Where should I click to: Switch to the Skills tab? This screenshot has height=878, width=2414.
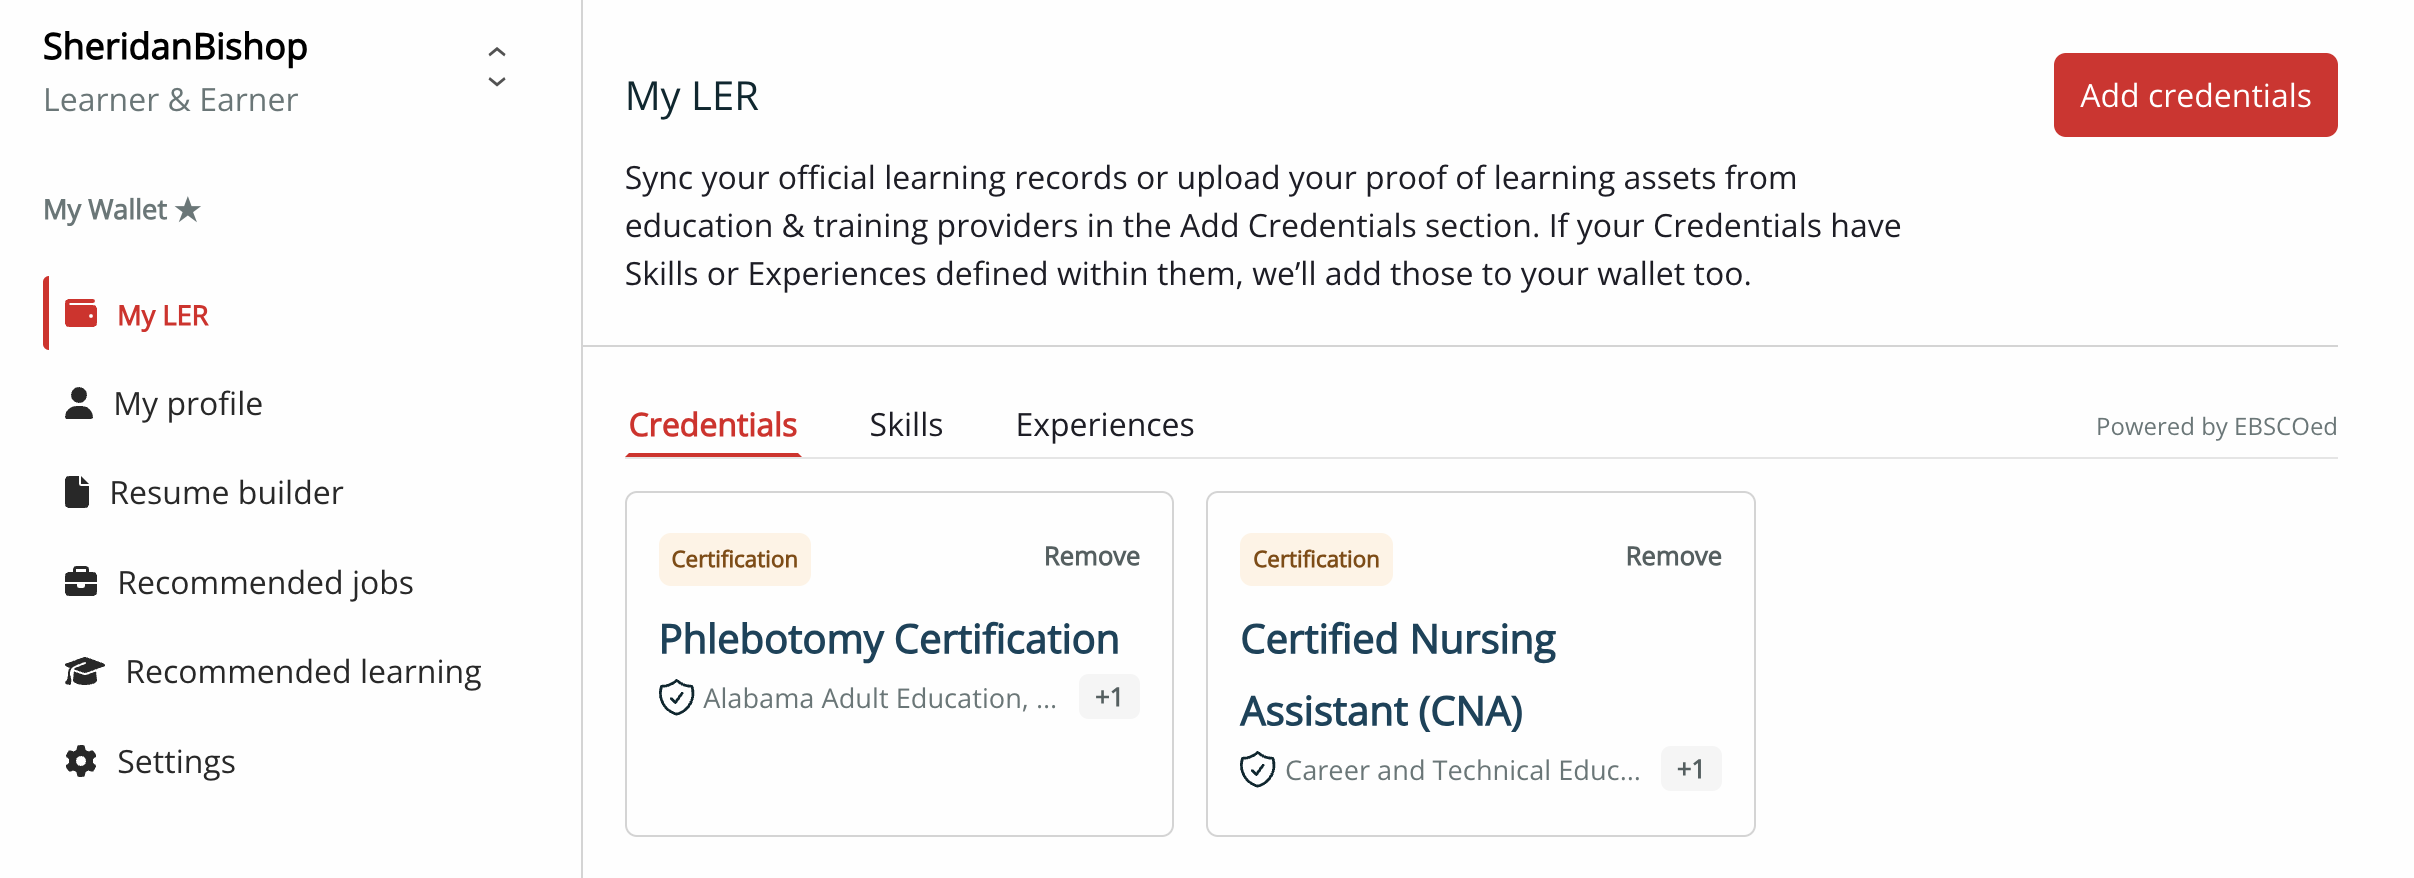pos(906,425)
